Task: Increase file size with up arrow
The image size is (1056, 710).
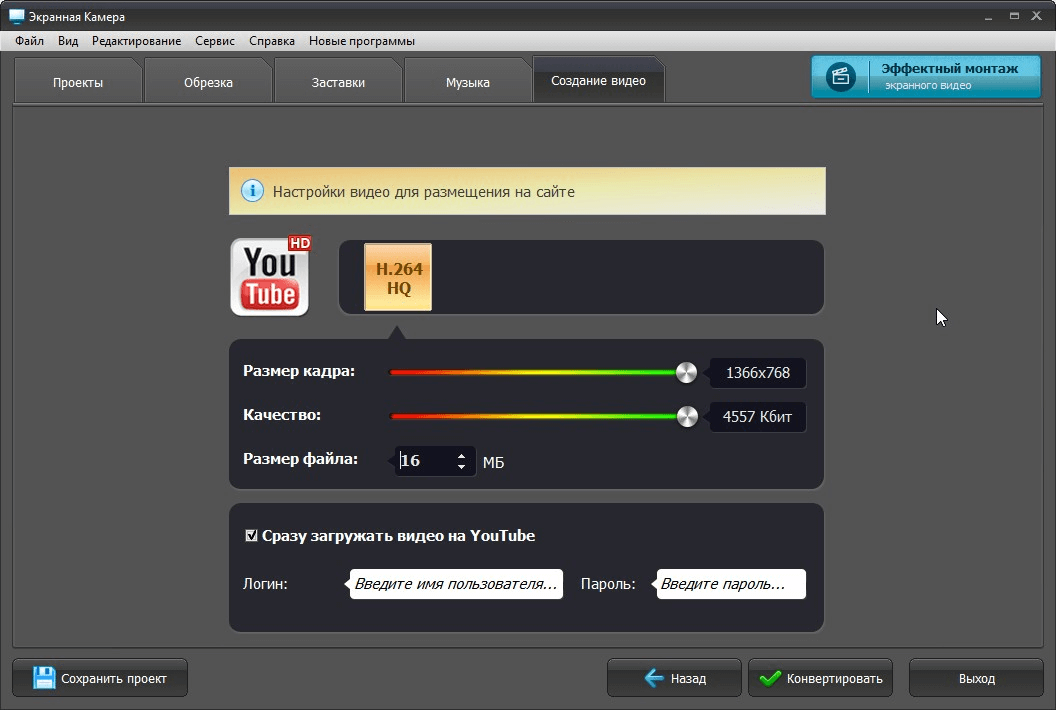Action: coord(461,455)
